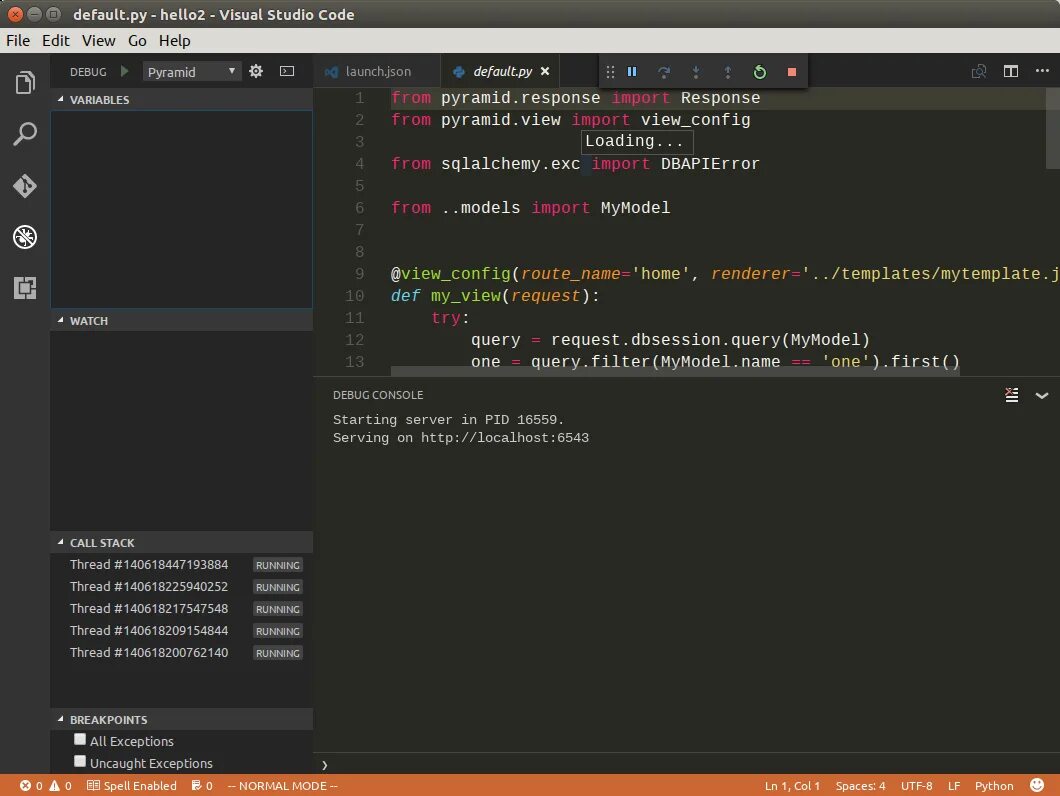Click Step Into in debug toolbar
1060x796 pixels.
click(696, 72)
